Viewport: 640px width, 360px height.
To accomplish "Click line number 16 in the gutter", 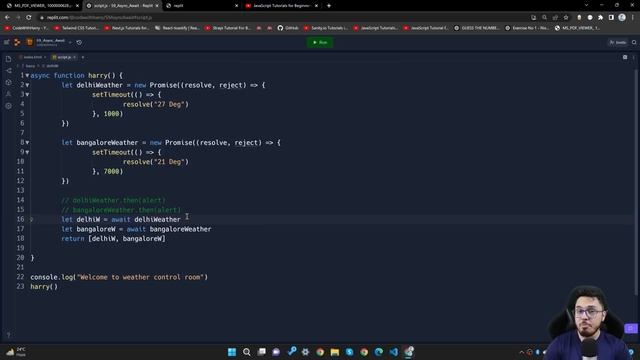I will (20, 219).
